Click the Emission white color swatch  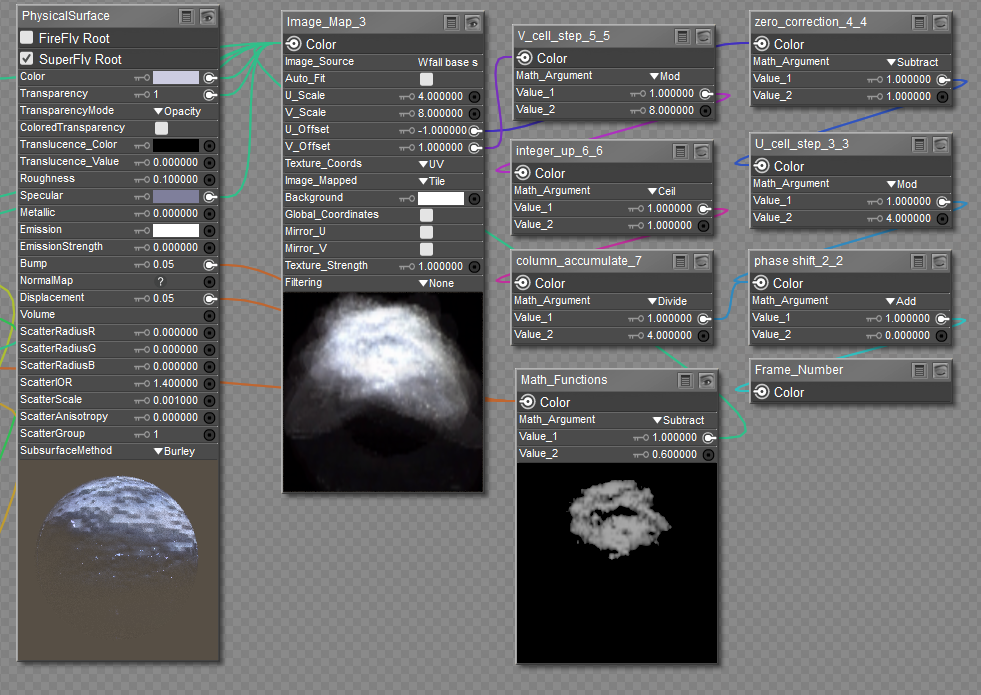176,230
